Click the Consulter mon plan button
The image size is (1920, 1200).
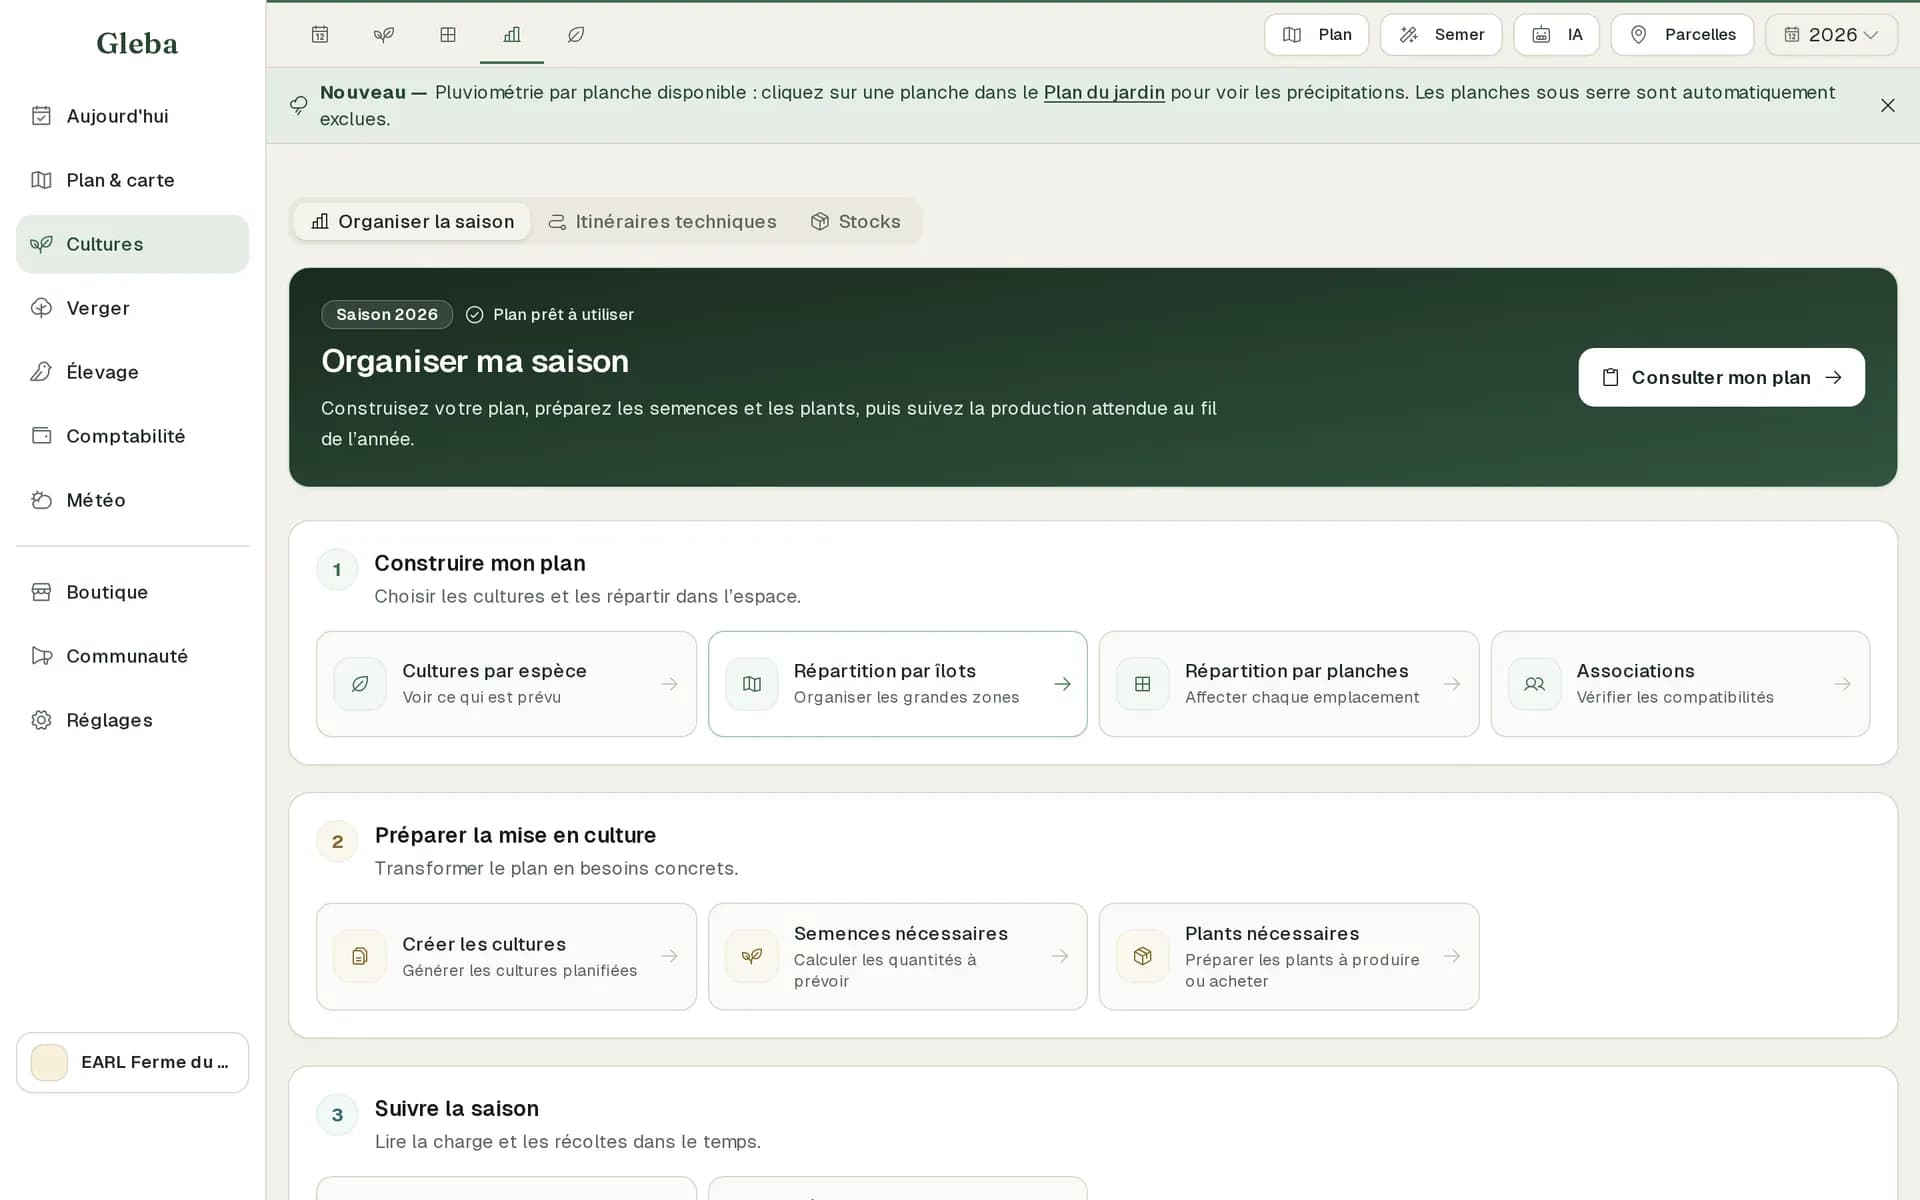1721,377
